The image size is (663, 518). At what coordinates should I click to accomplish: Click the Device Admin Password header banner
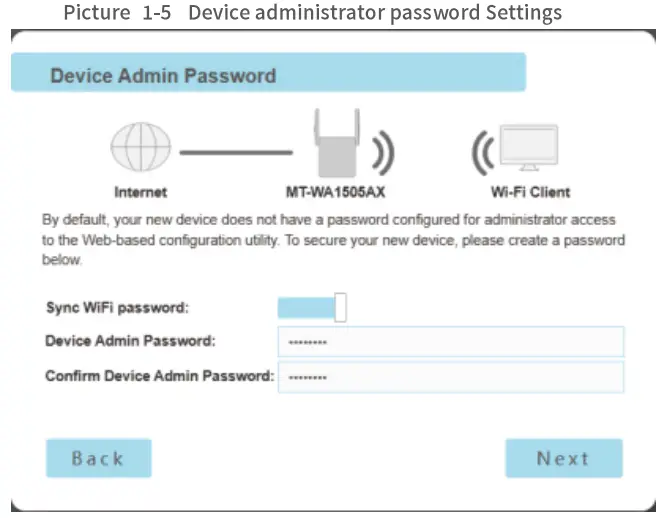tap(268, 75)
